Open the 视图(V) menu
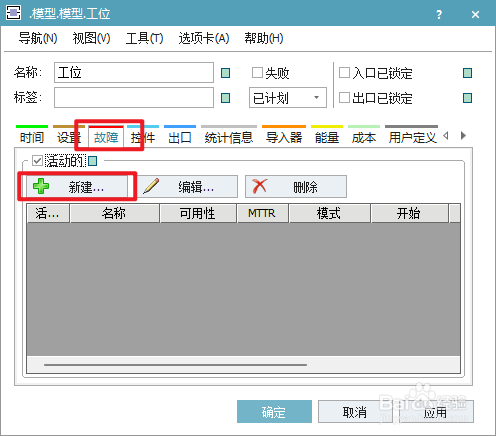The image size is (496, 436). coord(91,38)
